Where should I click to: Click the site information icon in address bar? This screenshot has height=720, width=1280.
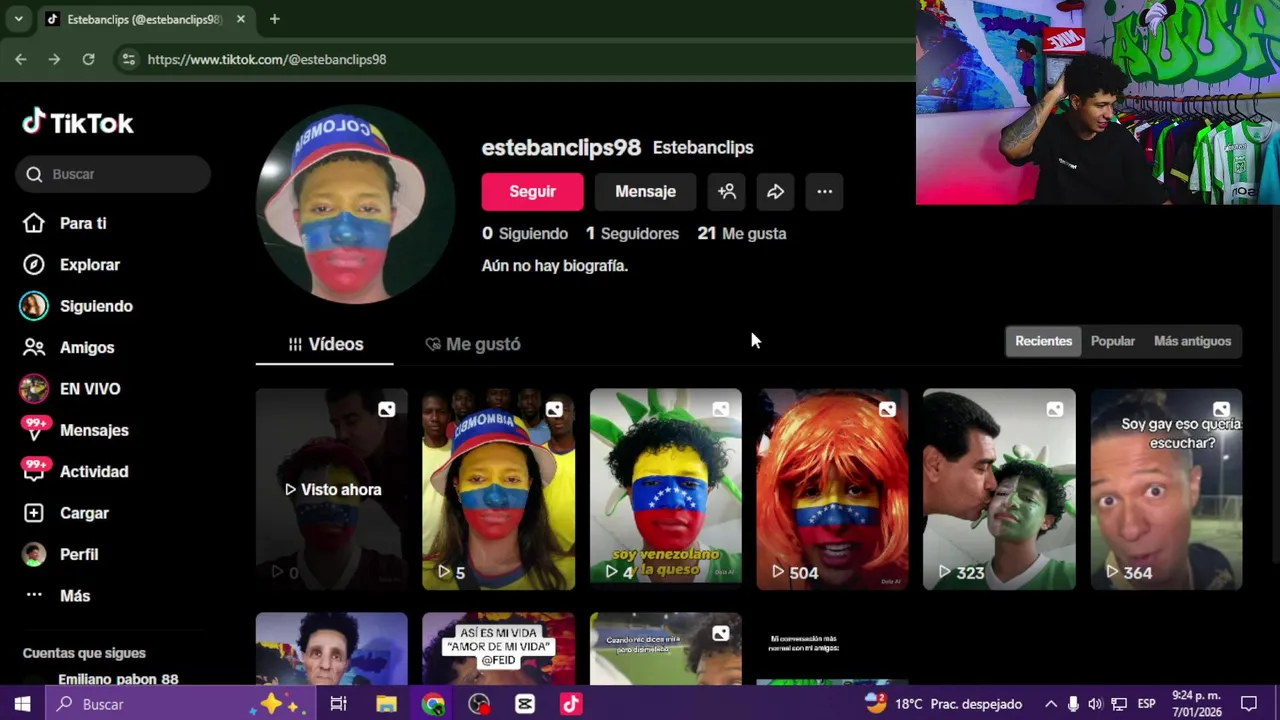128,59
